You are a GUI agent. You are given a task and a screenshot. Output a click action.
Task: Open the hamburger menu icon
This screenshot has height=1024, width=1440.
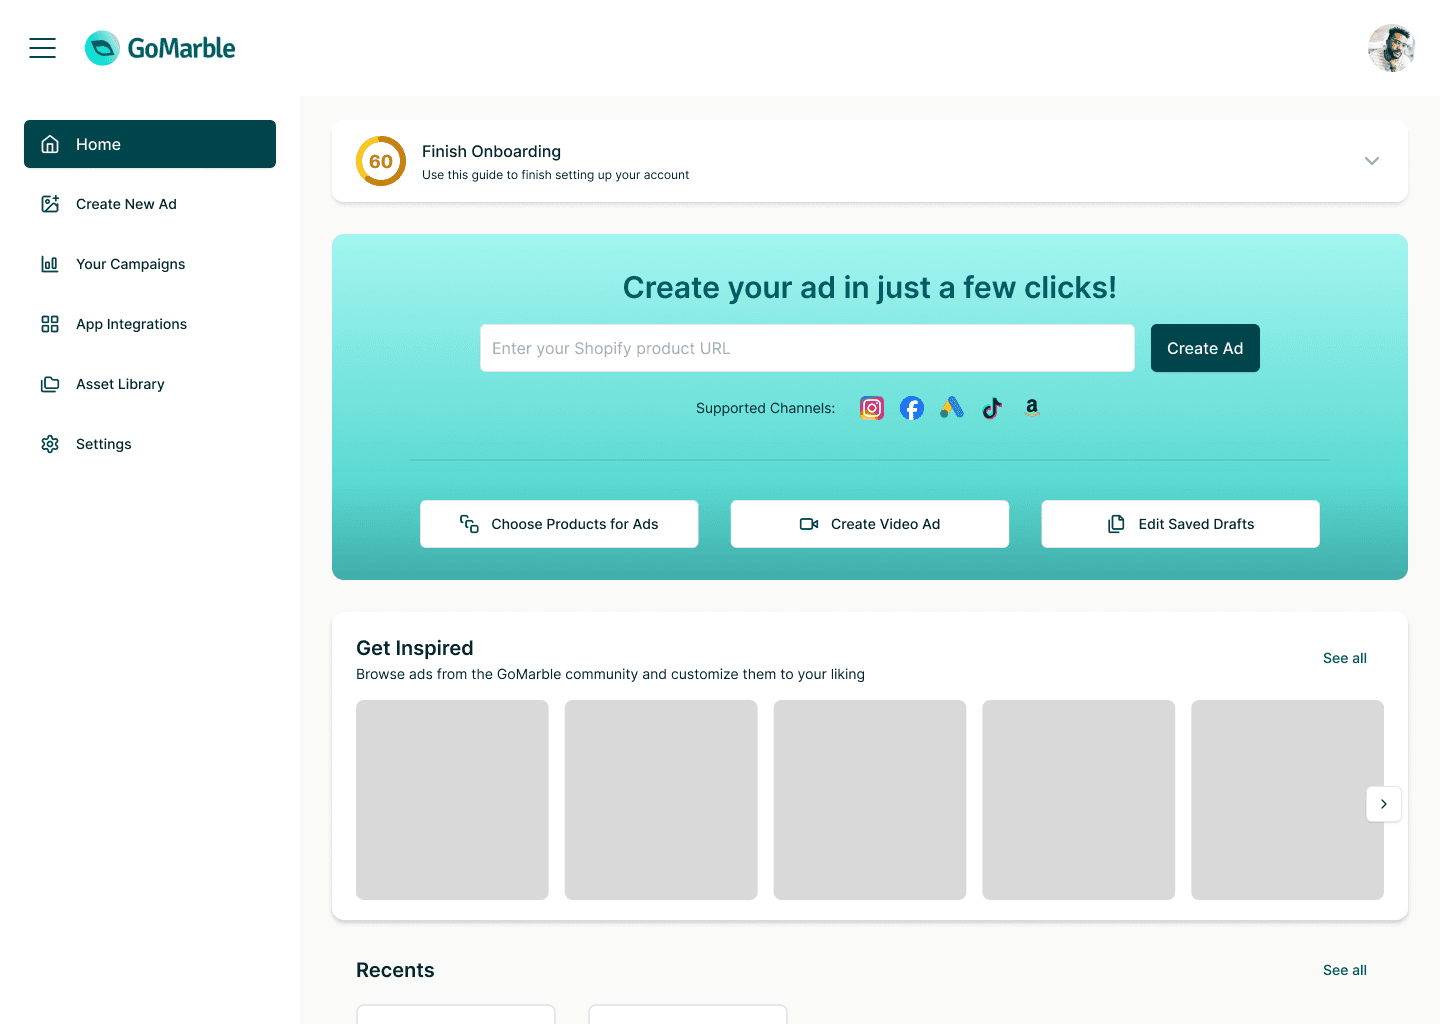pyautogui.click(x=42, y=48)
